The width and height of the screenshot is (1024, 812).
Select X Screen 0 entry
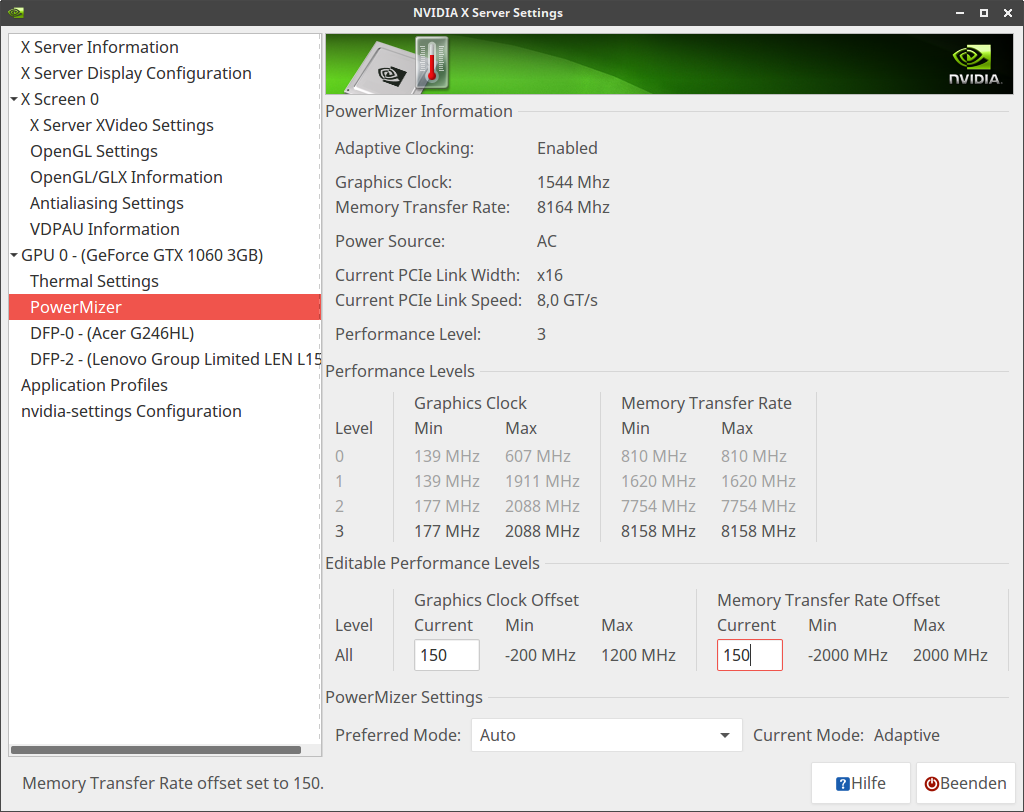(x=60, y=99)
